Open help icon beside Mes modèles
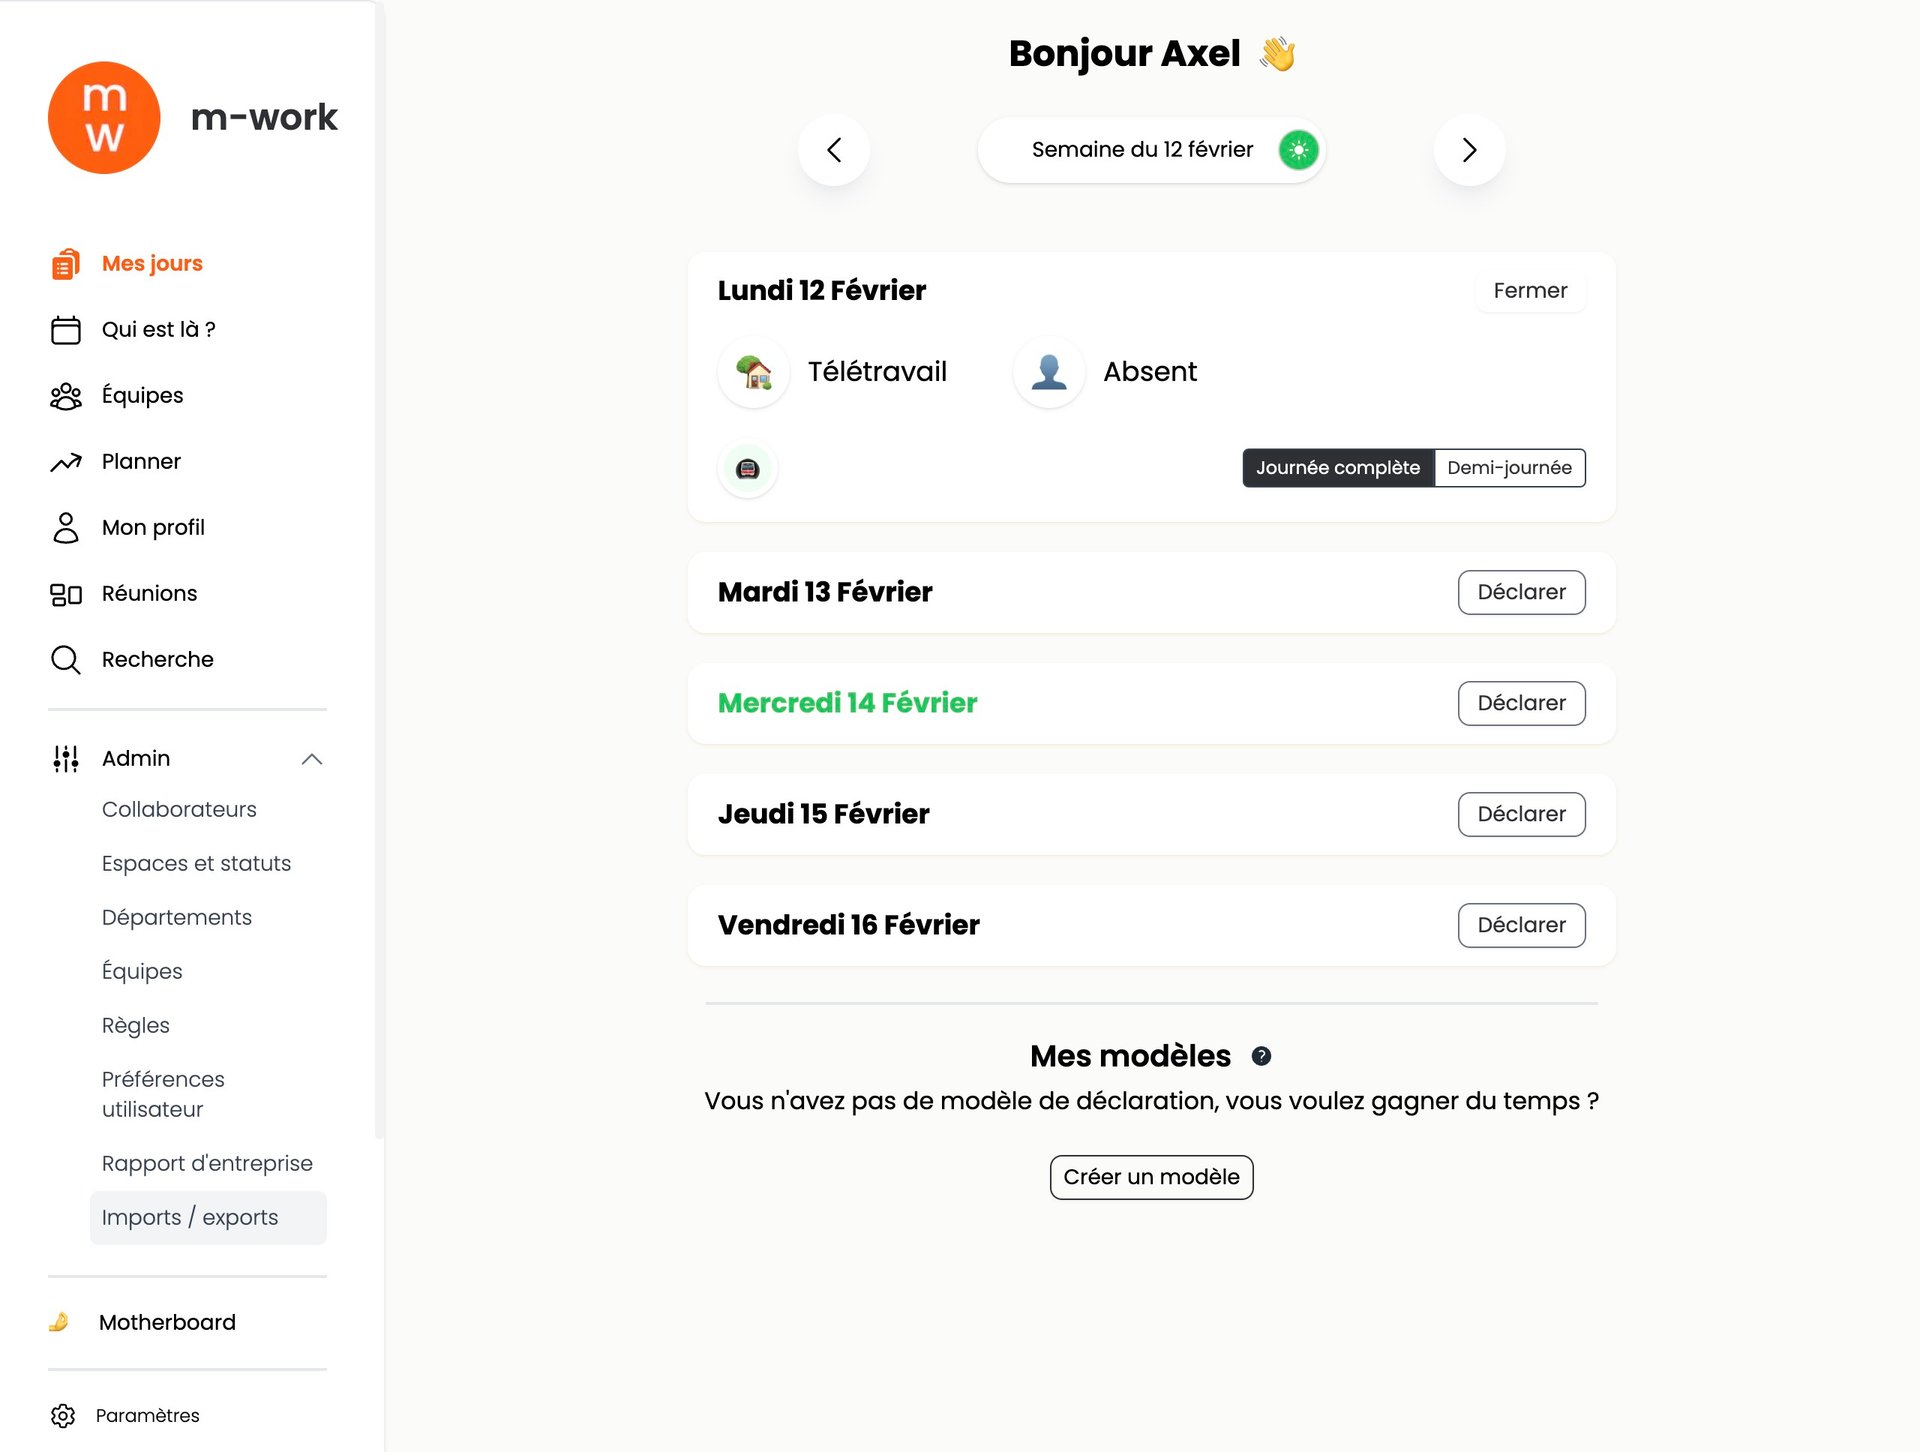 pyautogui.click(x=1262, y=1056)
